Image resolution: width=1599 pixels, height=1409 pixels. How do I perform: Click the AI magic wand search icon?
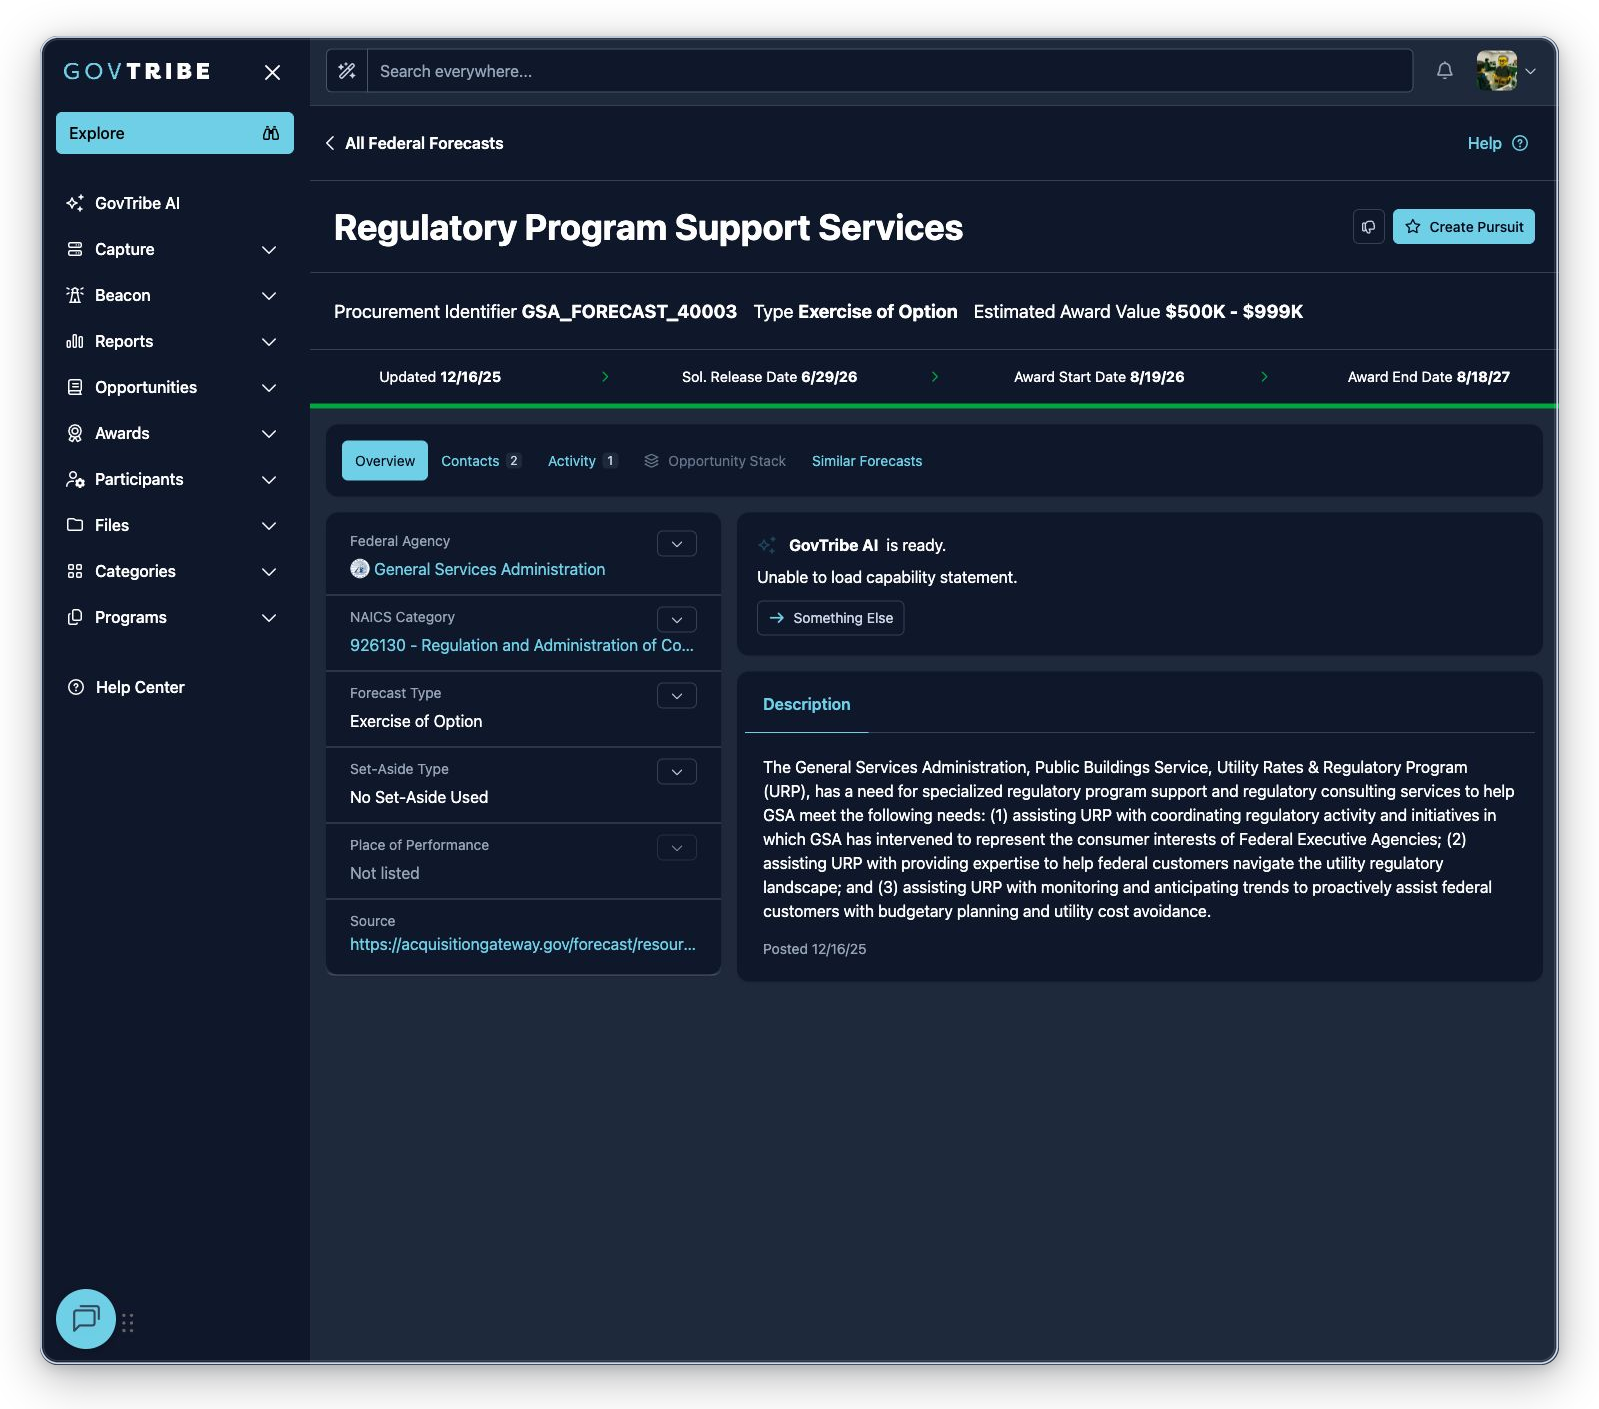point(347,71)
